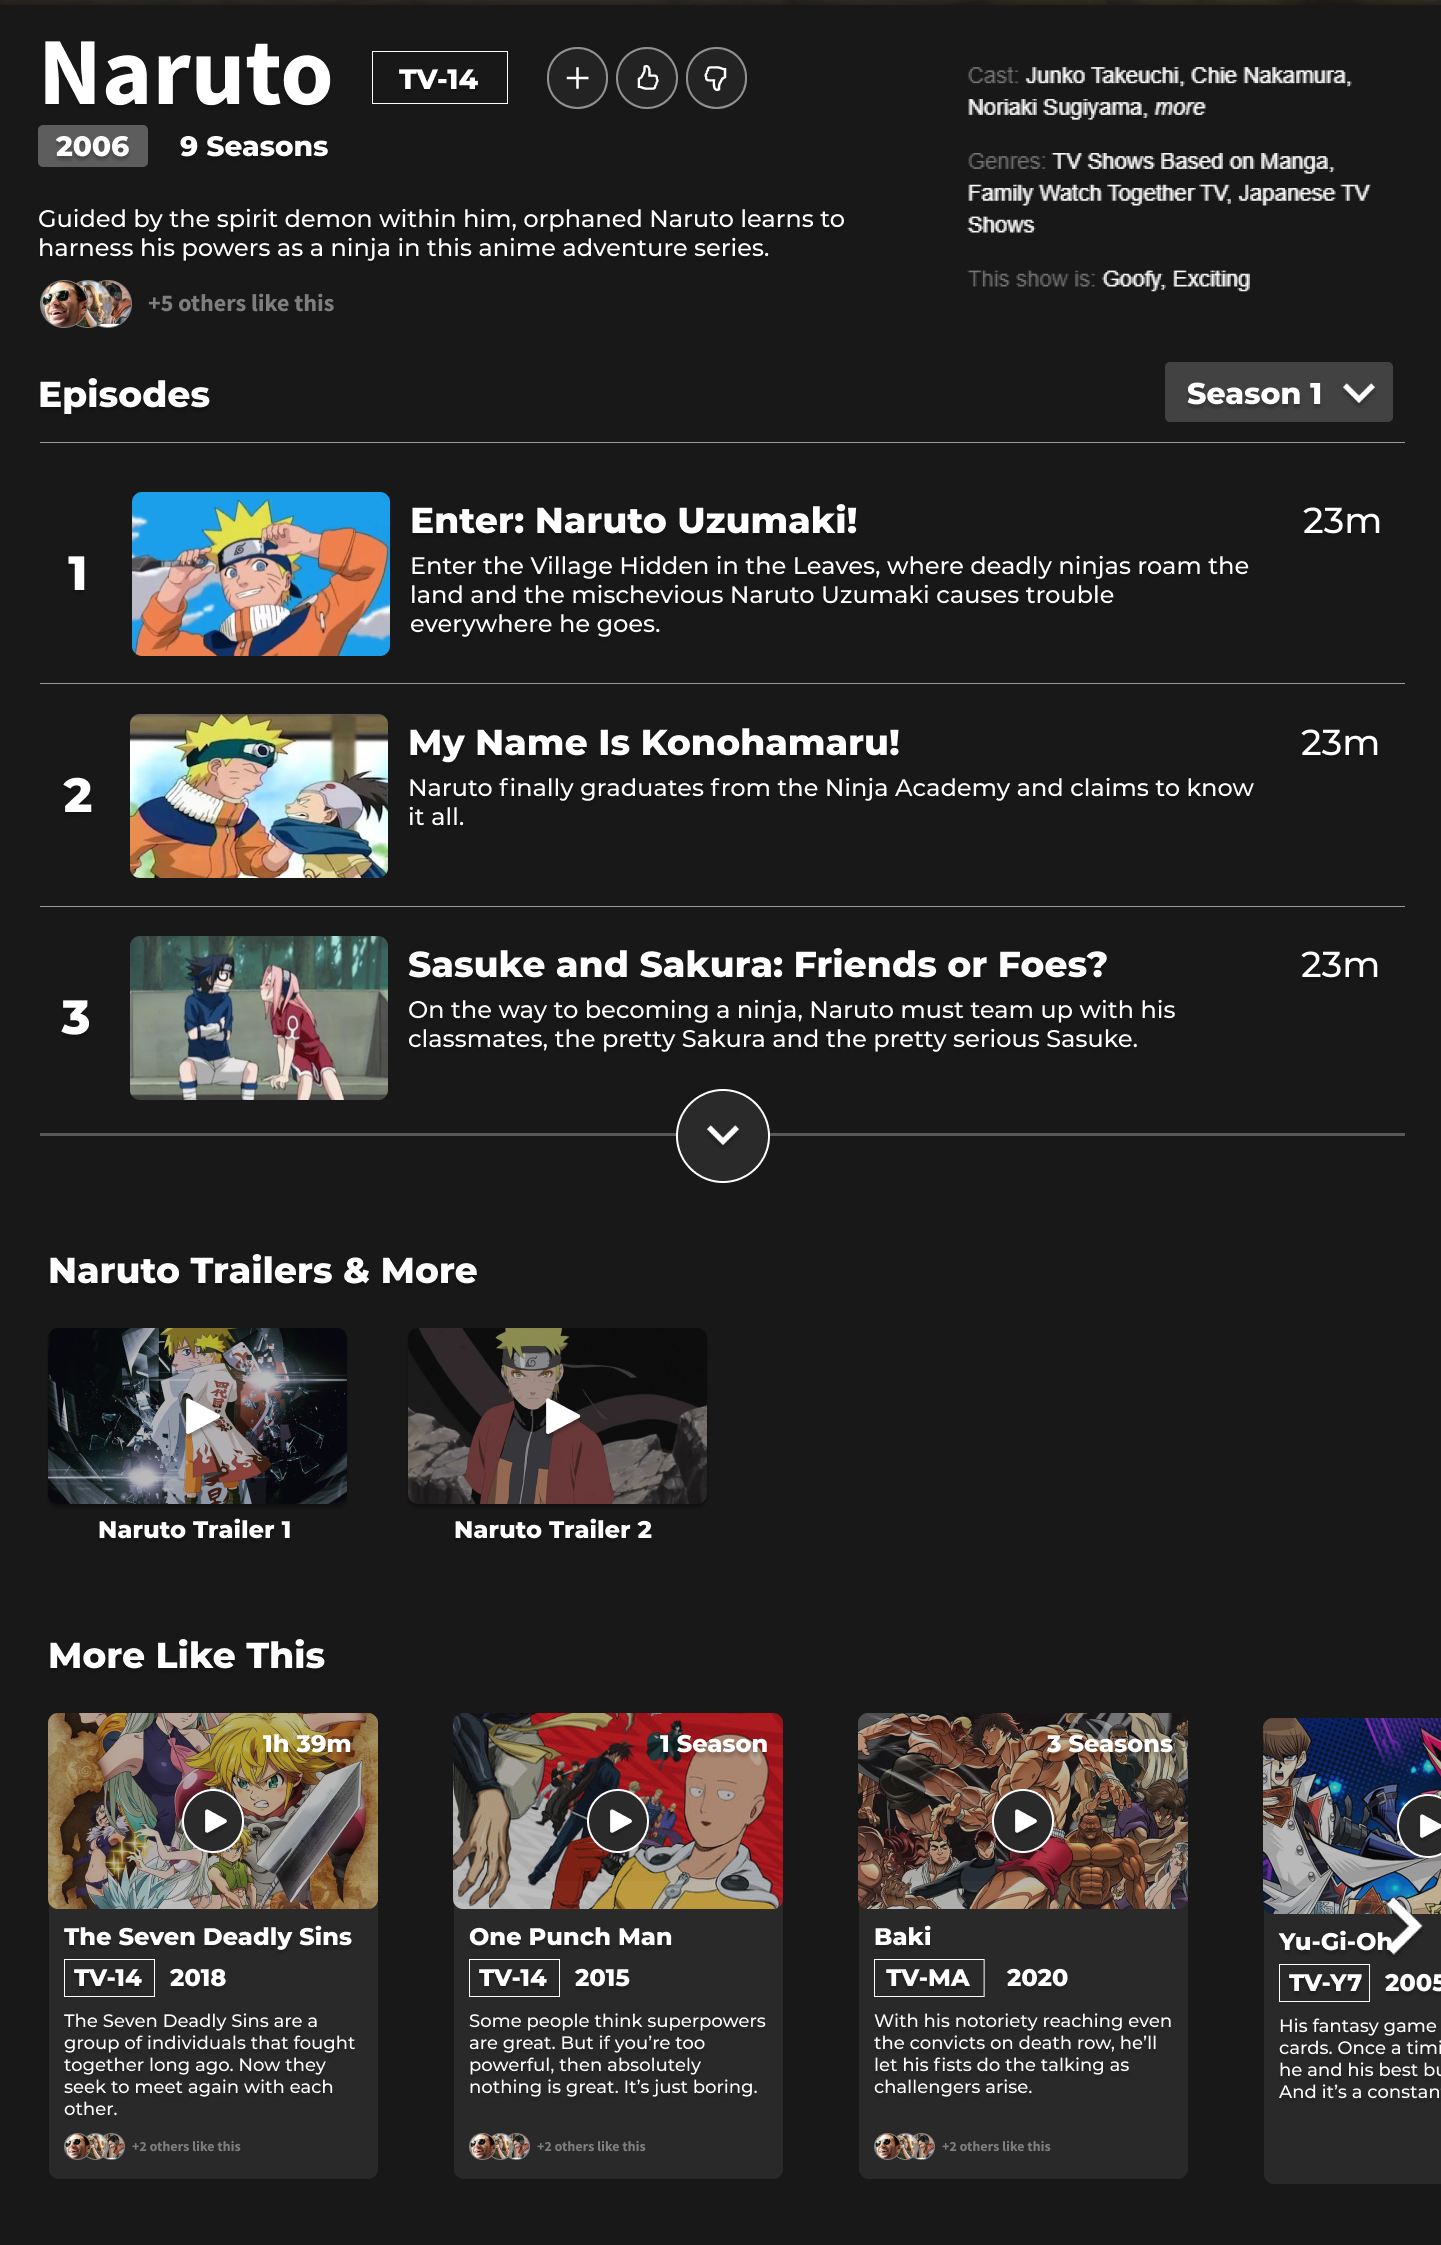Open TV Shows Based on Manga genre
The height and width of the screenshot is (2245, 1441).
click(1192, 162)
